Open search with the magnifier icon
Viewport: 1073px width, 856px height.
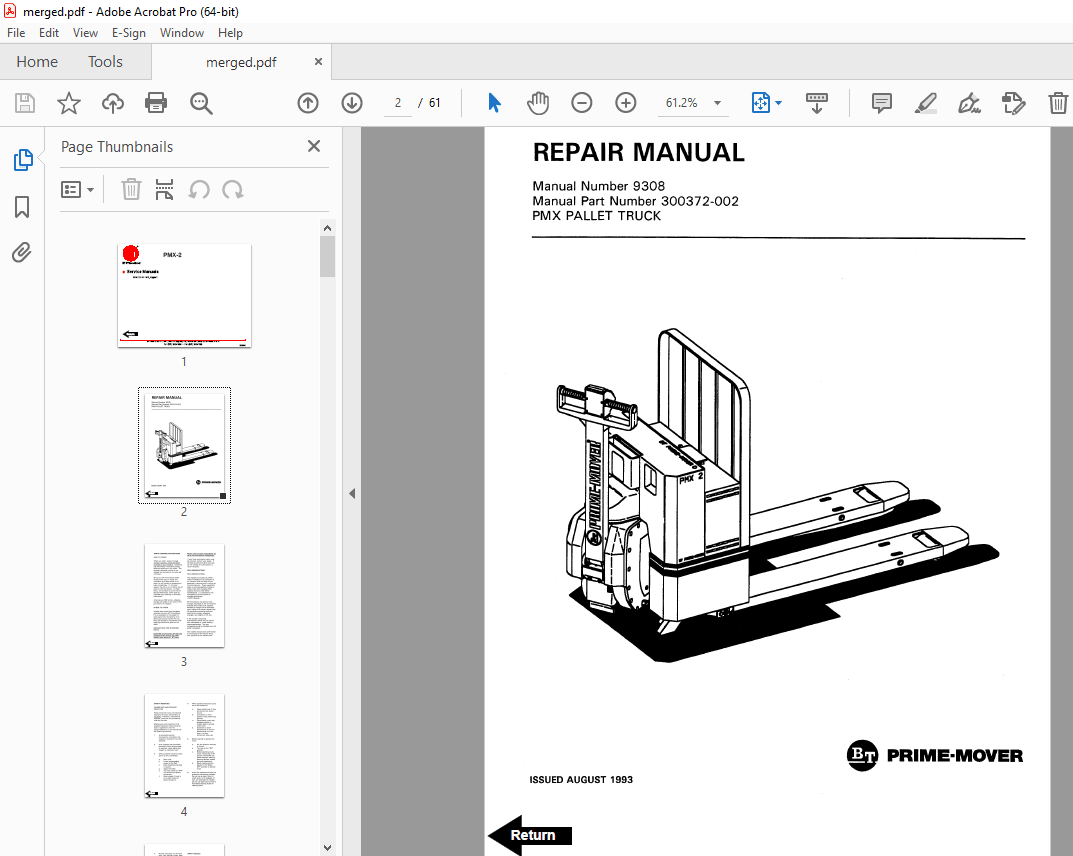(200, 102)
